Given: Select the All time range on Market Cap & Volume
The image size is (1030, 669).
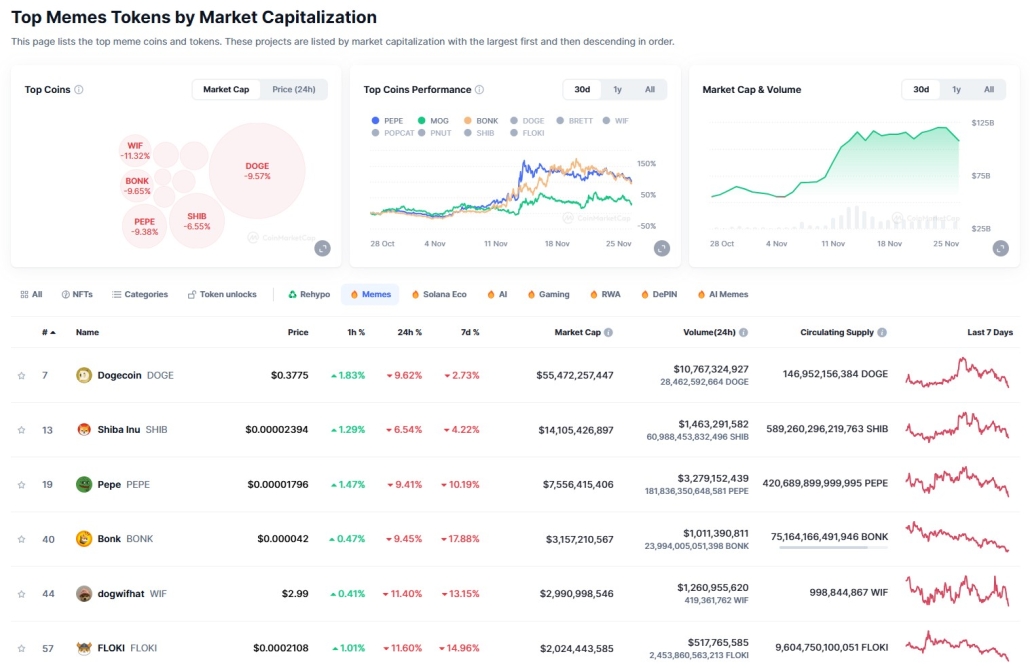Looking at the screenshot, I should click(x=987, y=89).
